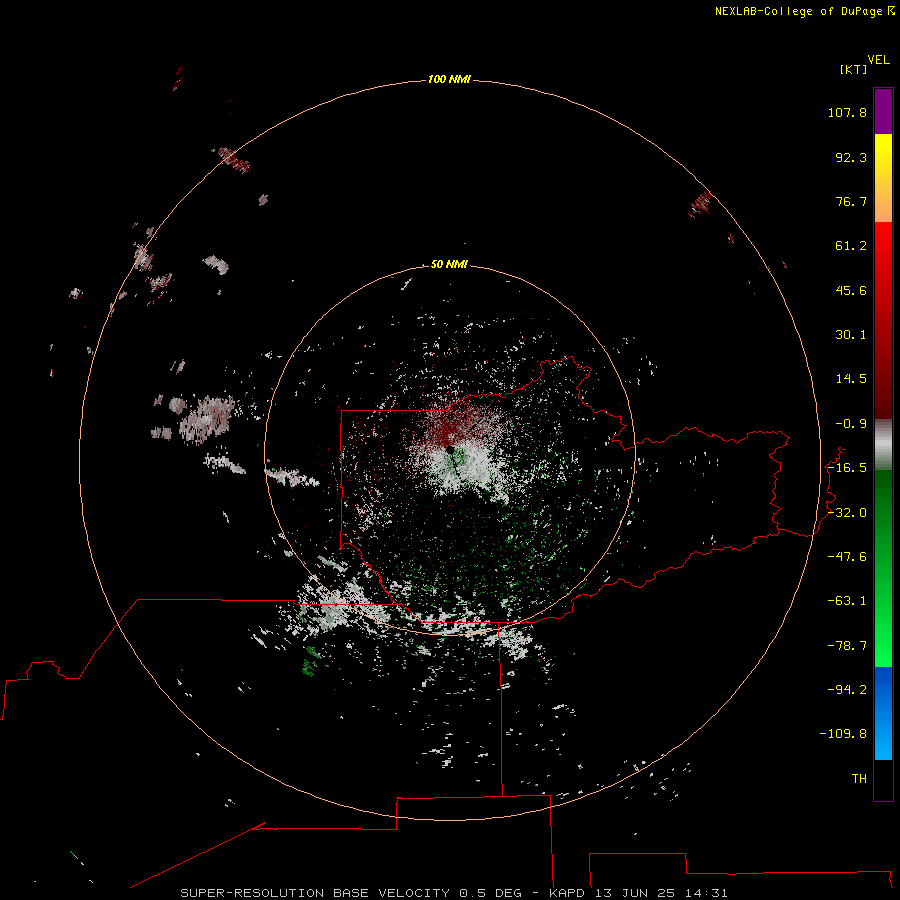Select the -78.7 legend value
This screenshot has width=900, height=900.
(847, 646)
